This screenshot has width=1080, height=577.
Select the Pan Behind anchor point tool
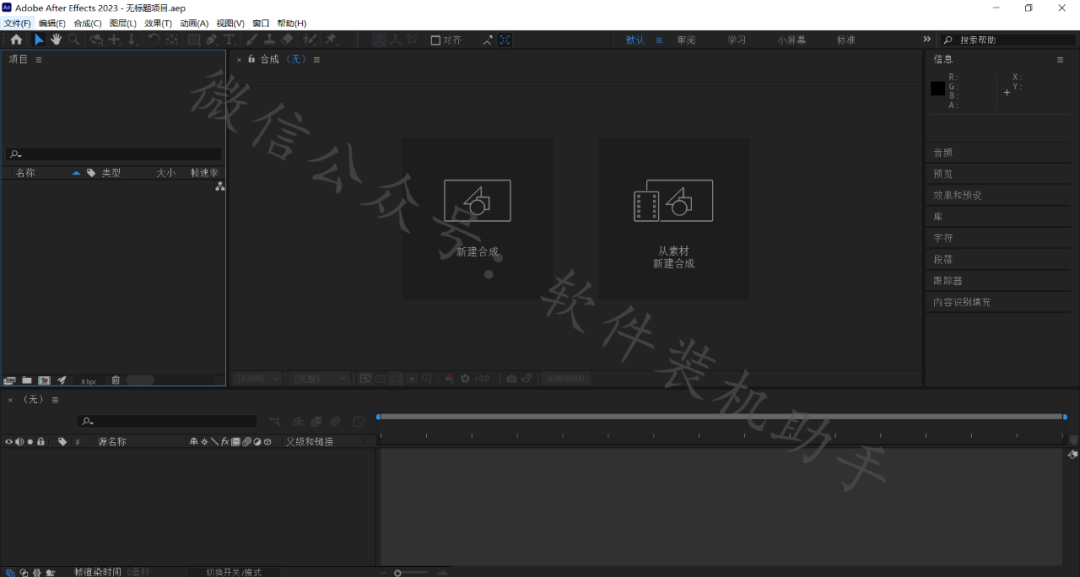click(x=172, y=39)
